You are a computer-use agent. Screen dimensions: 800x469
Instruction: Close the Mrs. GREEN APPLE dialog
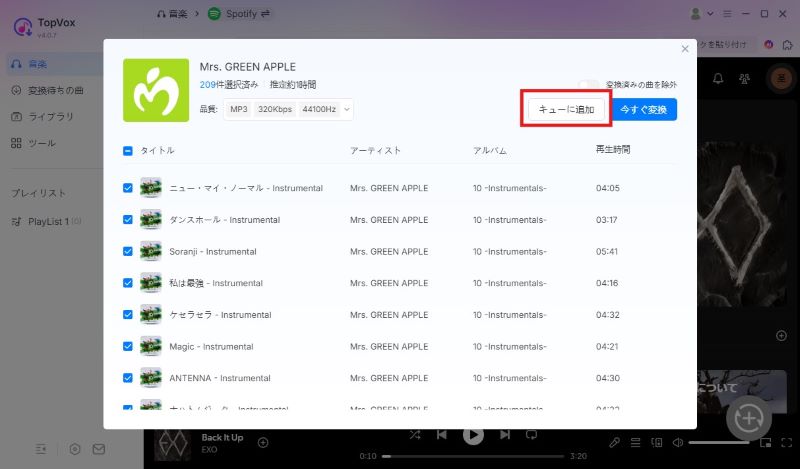[685, 49]
